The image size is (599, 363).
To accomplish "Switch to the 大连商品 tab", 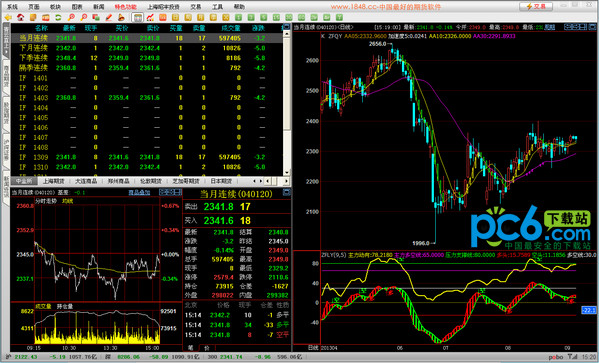I will coord(86,181).
